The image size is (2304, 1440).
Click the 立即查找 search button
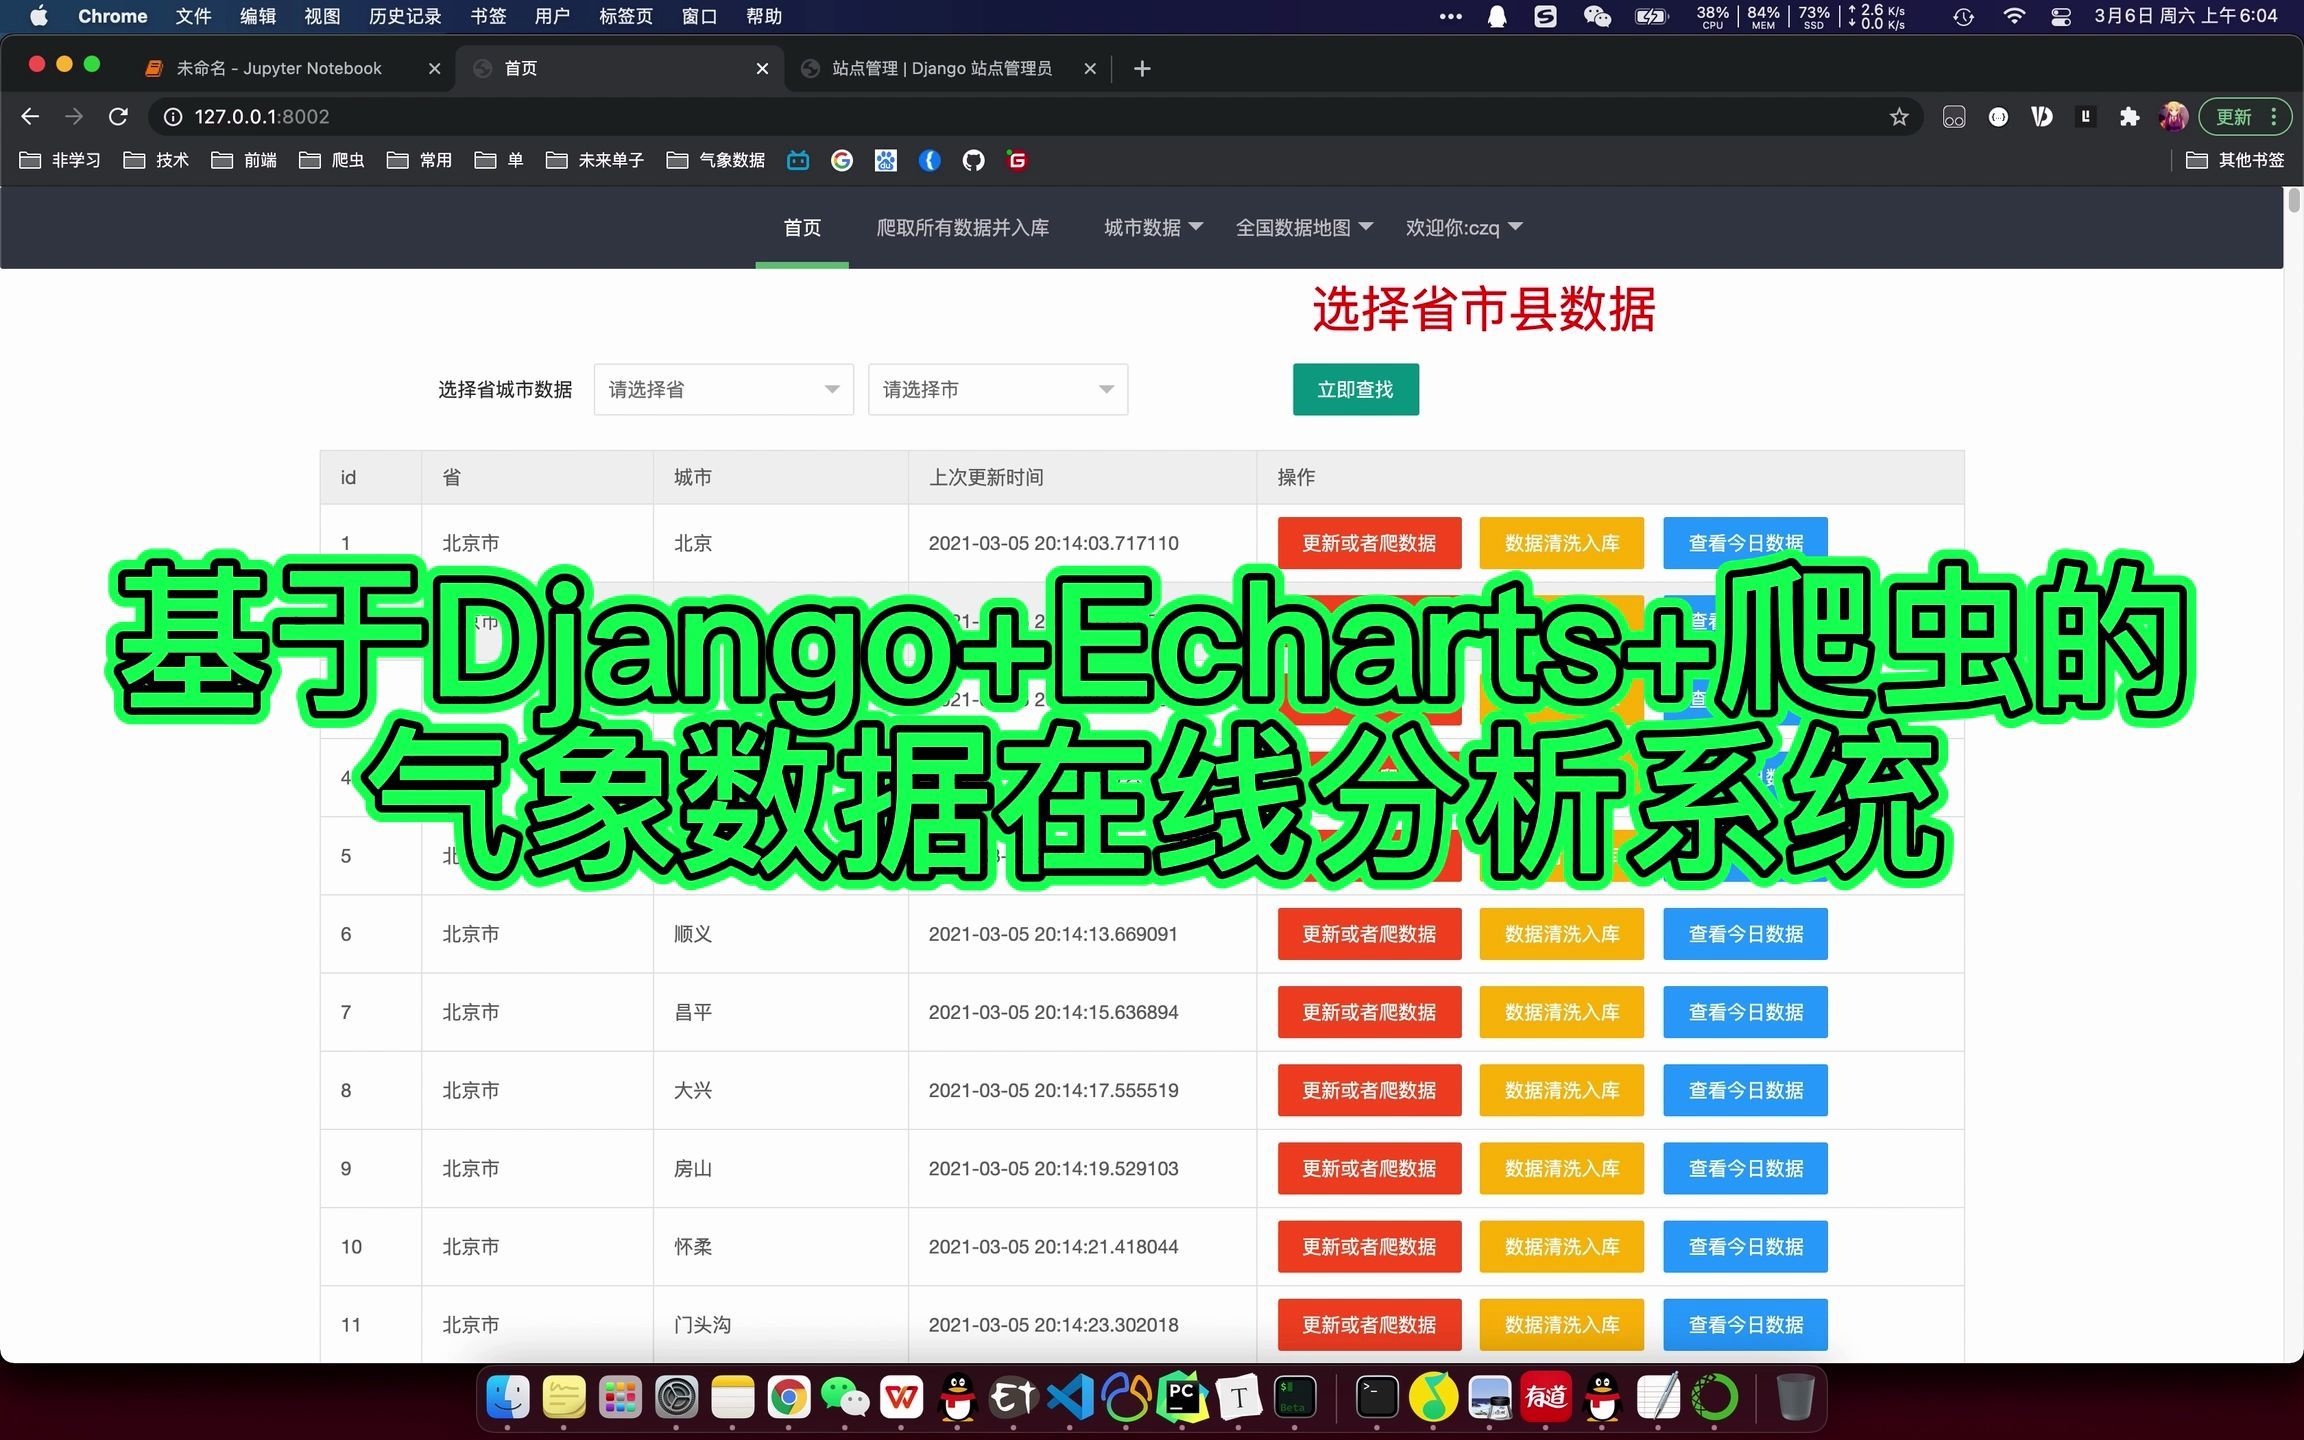click(1355, 390)
